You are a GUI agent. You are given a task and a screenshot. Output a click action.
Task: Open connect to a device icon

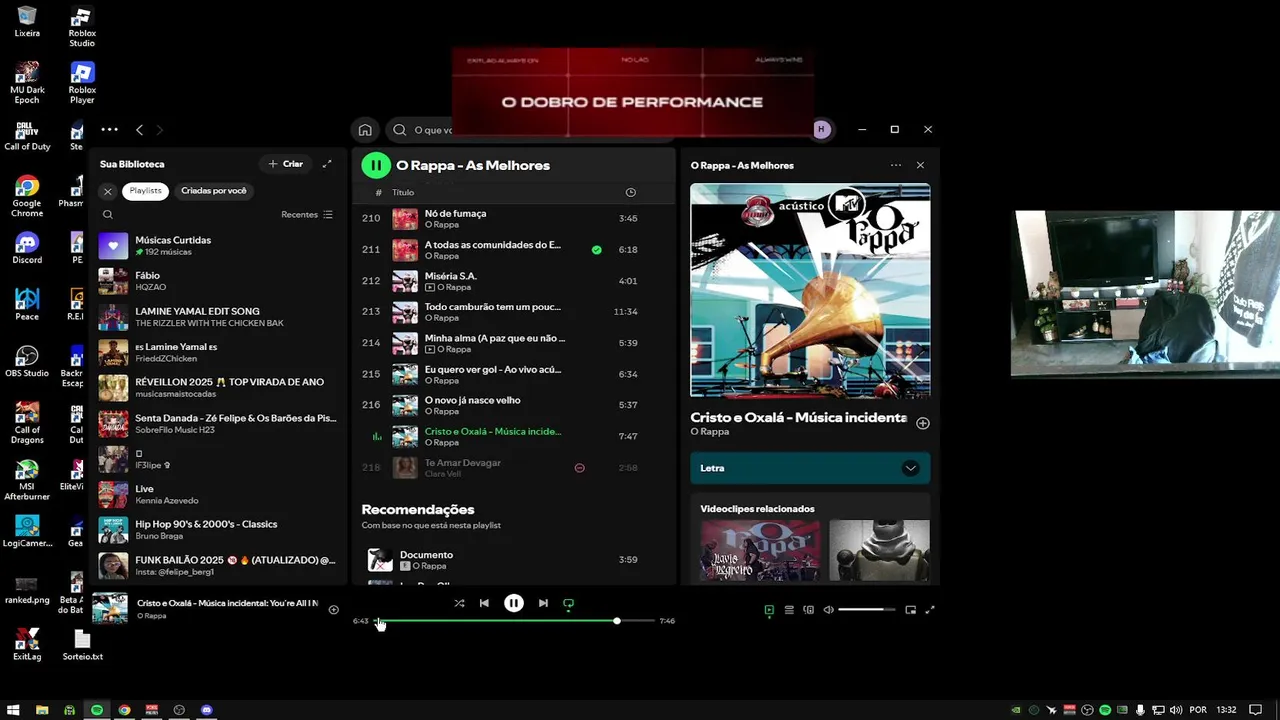(x=809, y=610)
